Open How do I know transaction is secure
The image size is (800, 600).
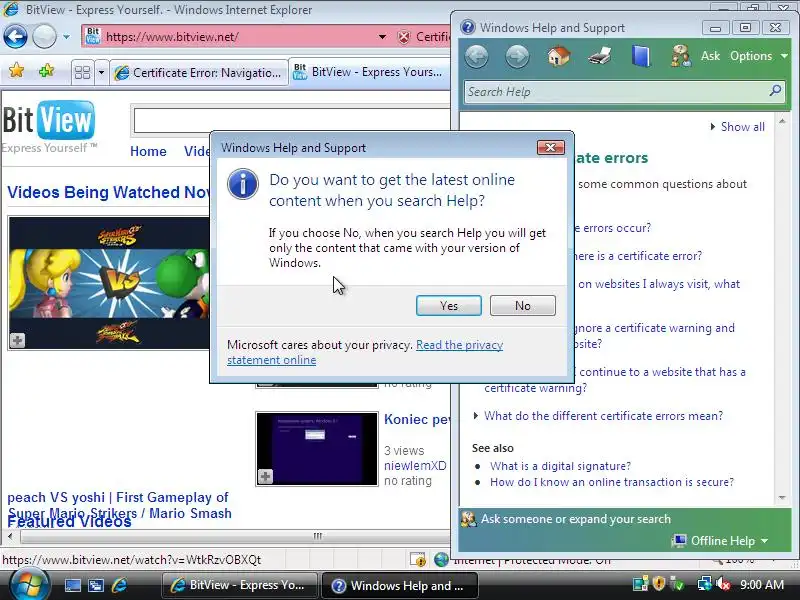tap(612, 482)
